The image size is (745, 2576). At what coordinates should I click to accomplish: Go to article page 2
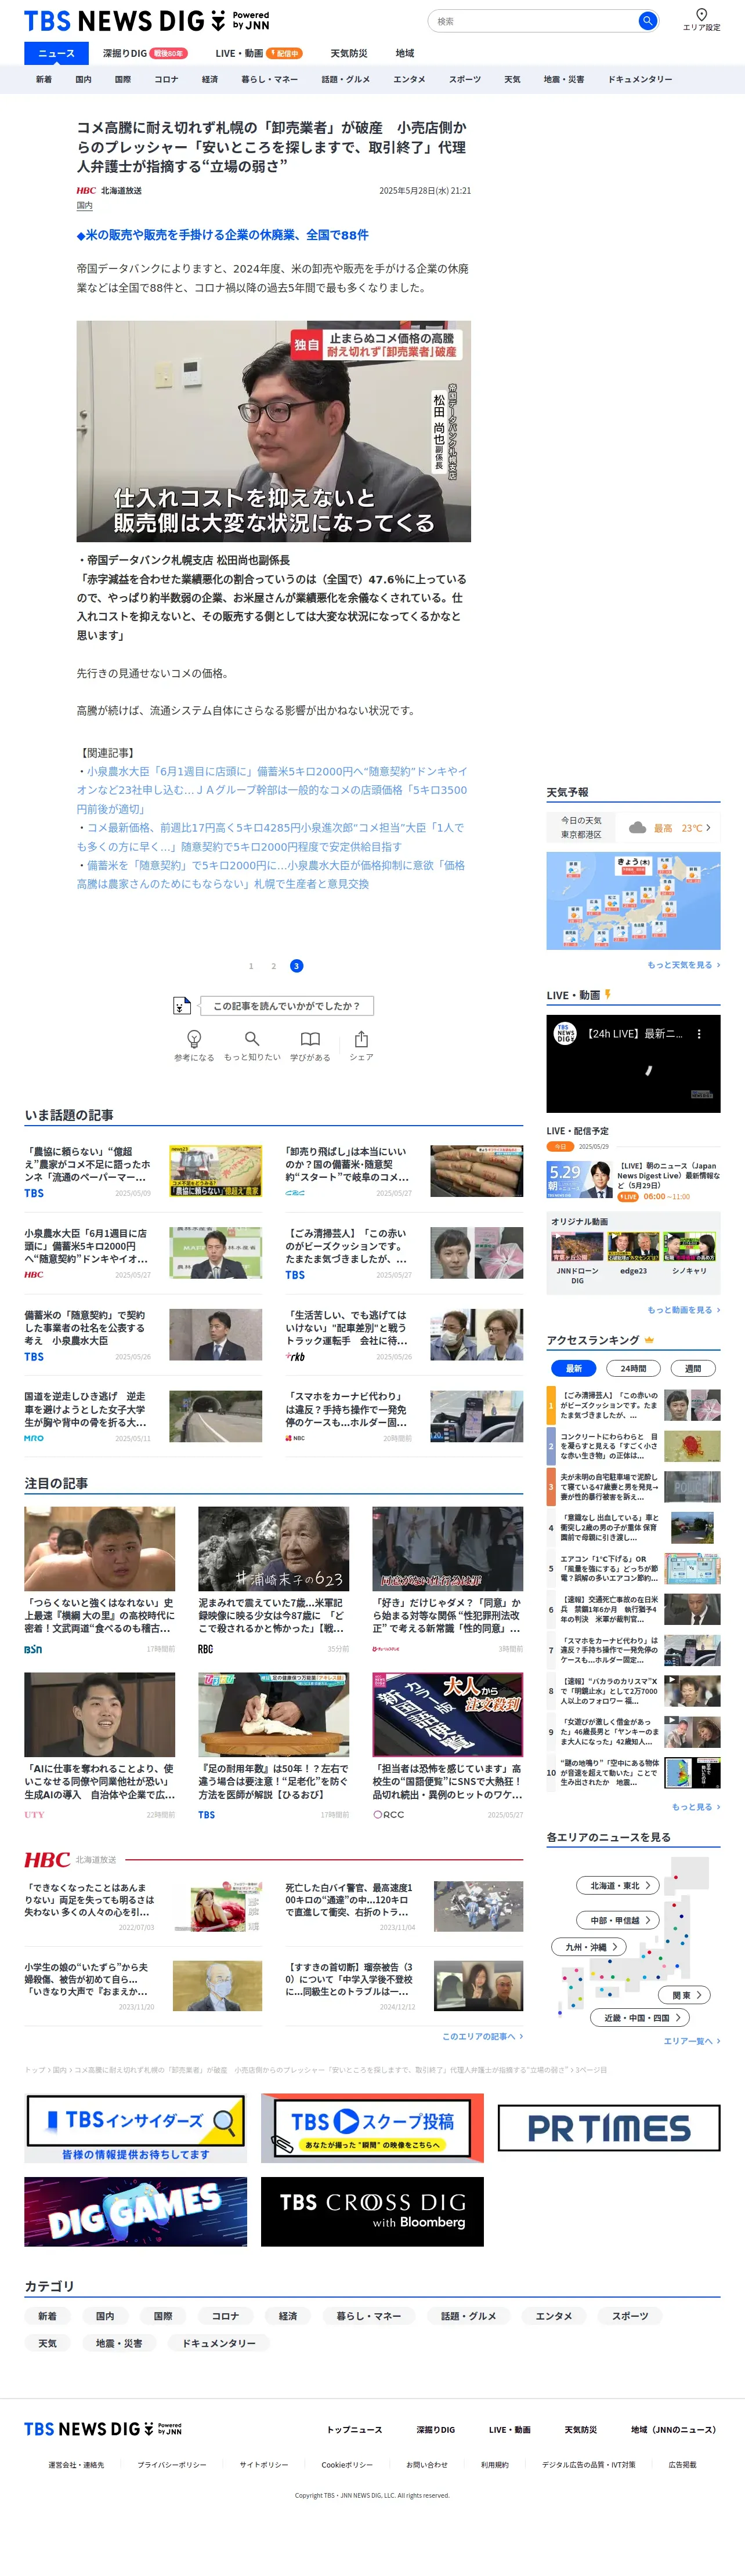point(273,966)
